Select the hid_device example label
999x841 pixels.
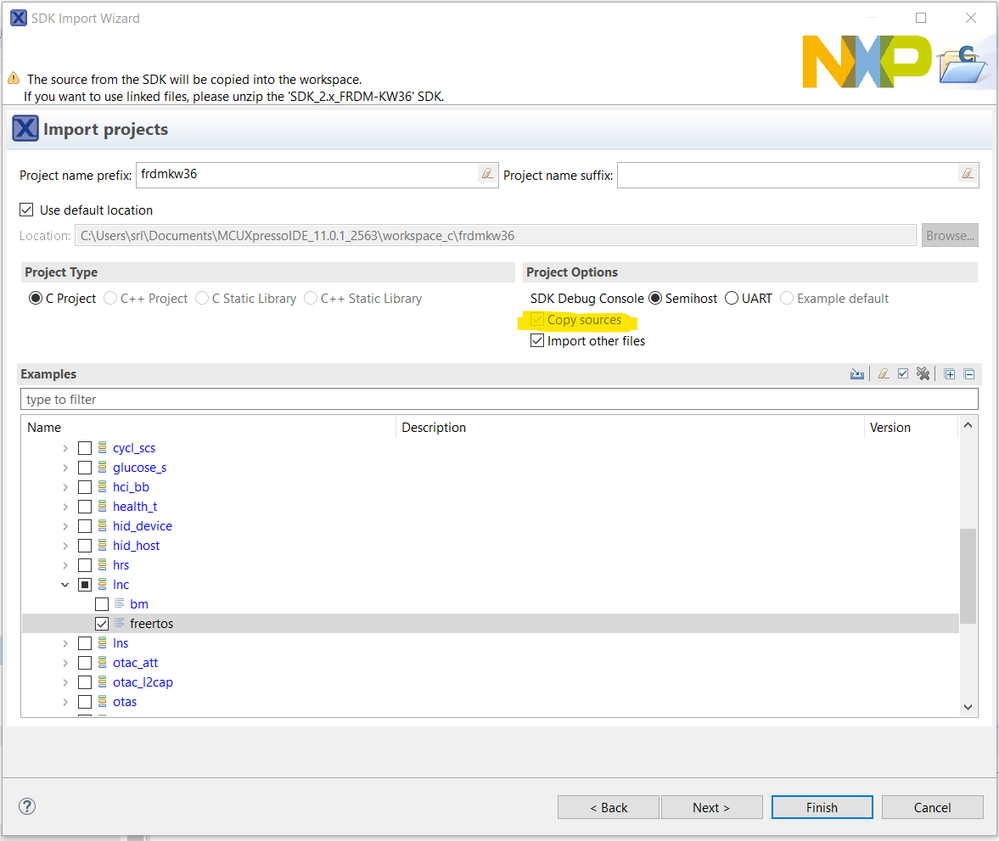click(142, 526)
